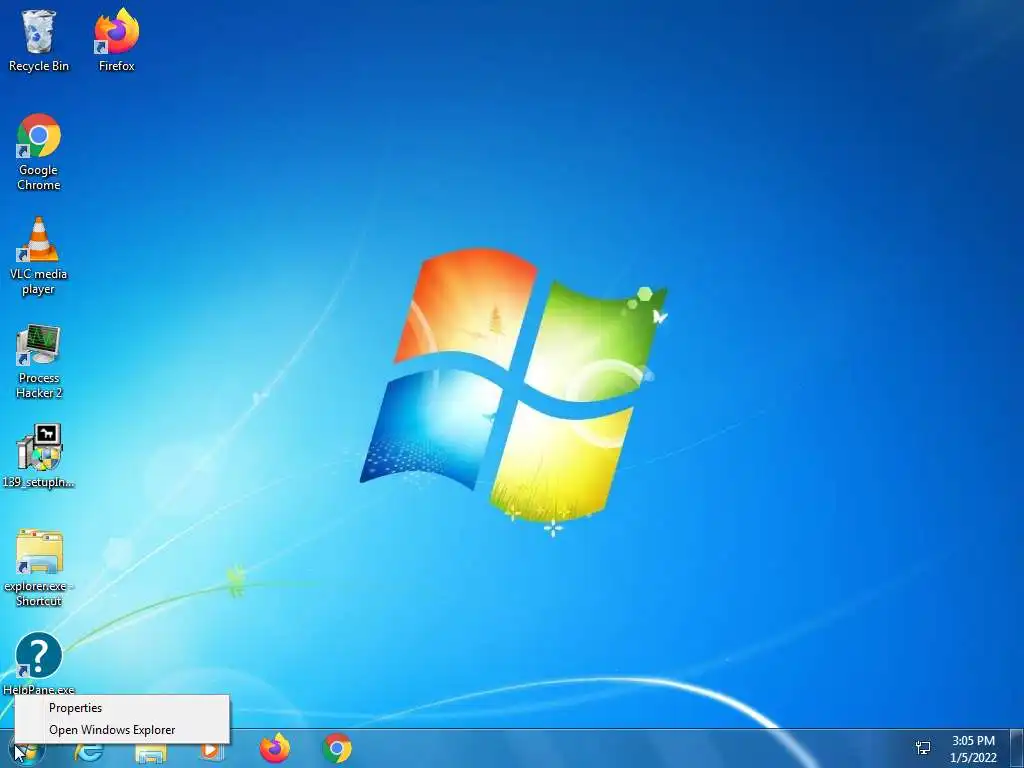1024x768 pixels.
Task: Launch Google Chrome from the taskbar
Action: point(336,748)
